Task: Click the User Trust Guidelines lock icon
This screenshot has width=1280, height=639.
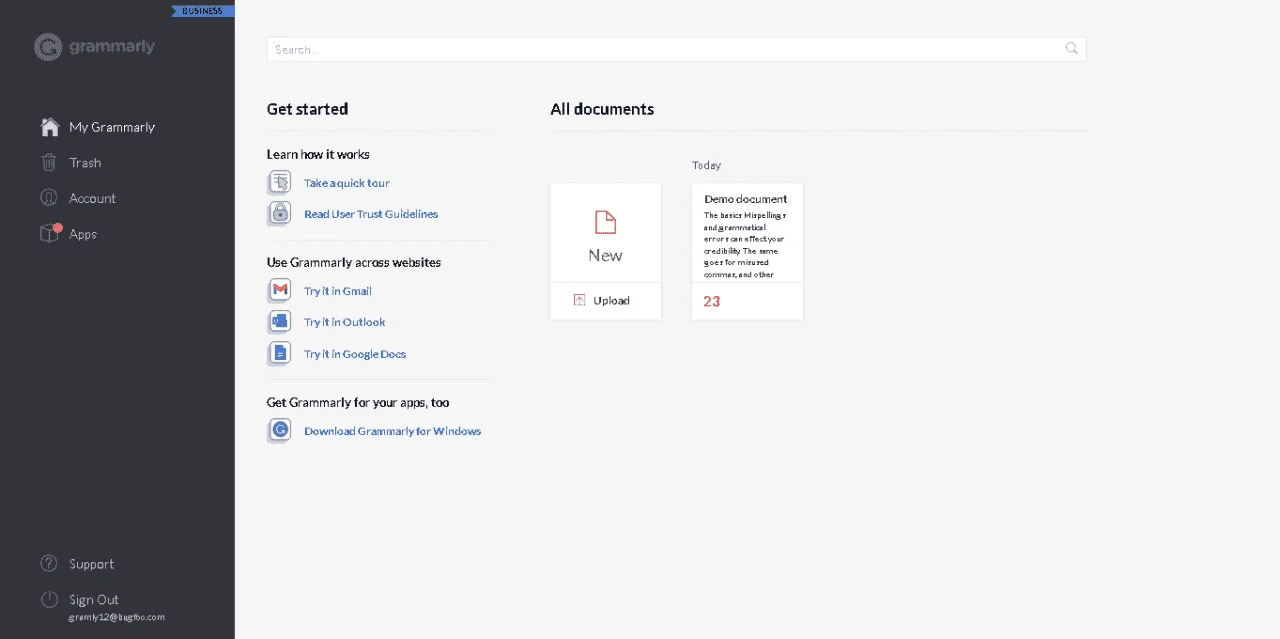Action: pos(280,213)
